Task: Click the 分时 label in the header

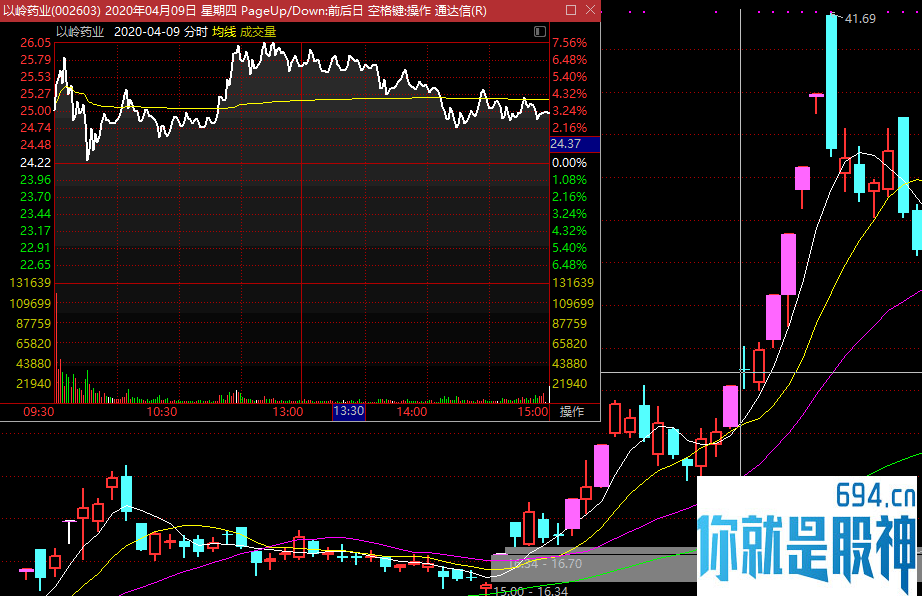Action: pyautogui.click(x=196, y=32)
